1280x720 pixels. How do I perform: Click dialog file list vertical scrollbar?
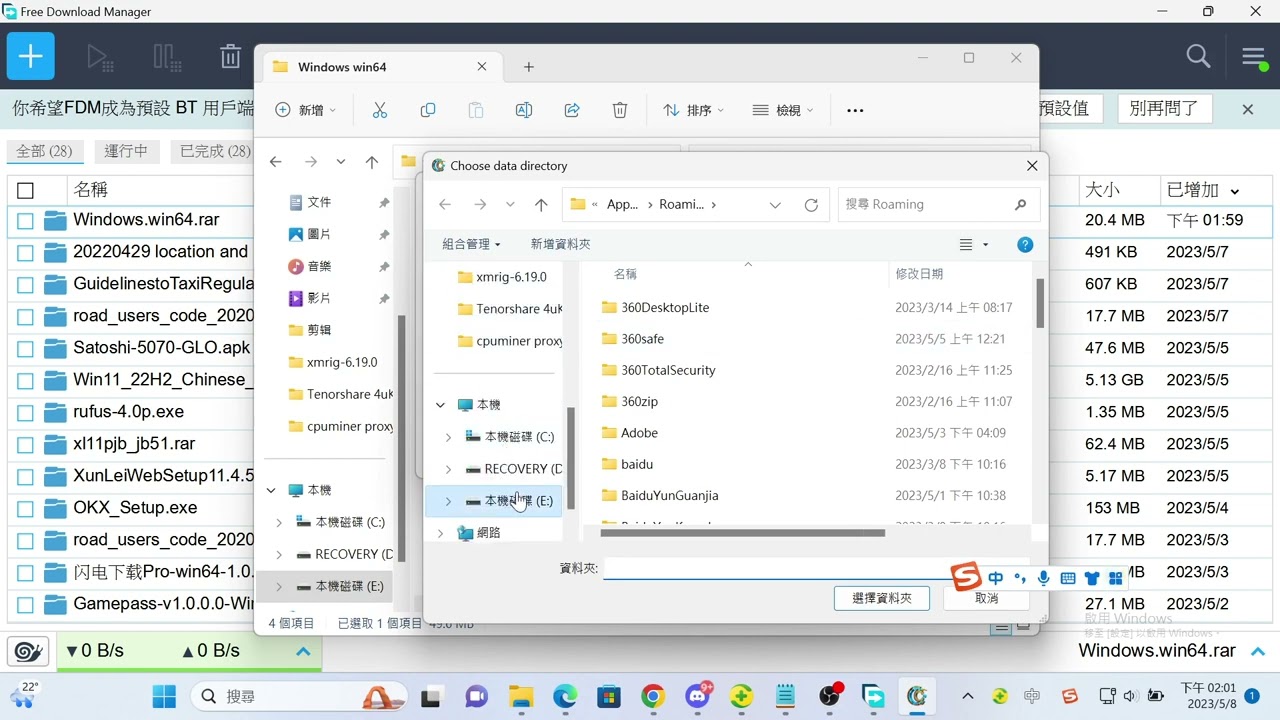[1040, 304]
